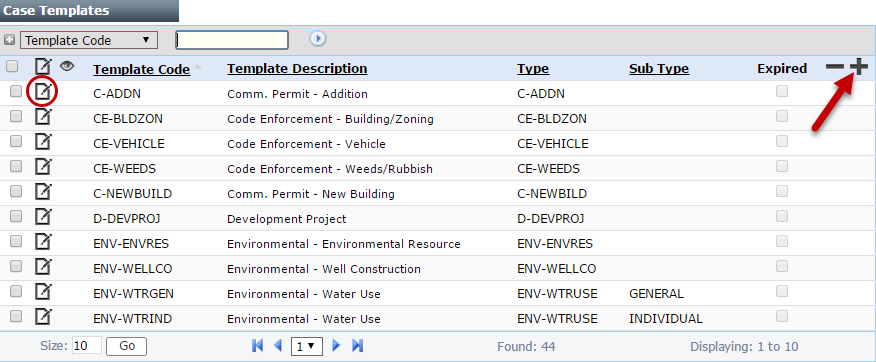876x362 pixels.
Task: Open edit icon for C-ADDN template
Action: pyautogui.click(x=43, y=92)
